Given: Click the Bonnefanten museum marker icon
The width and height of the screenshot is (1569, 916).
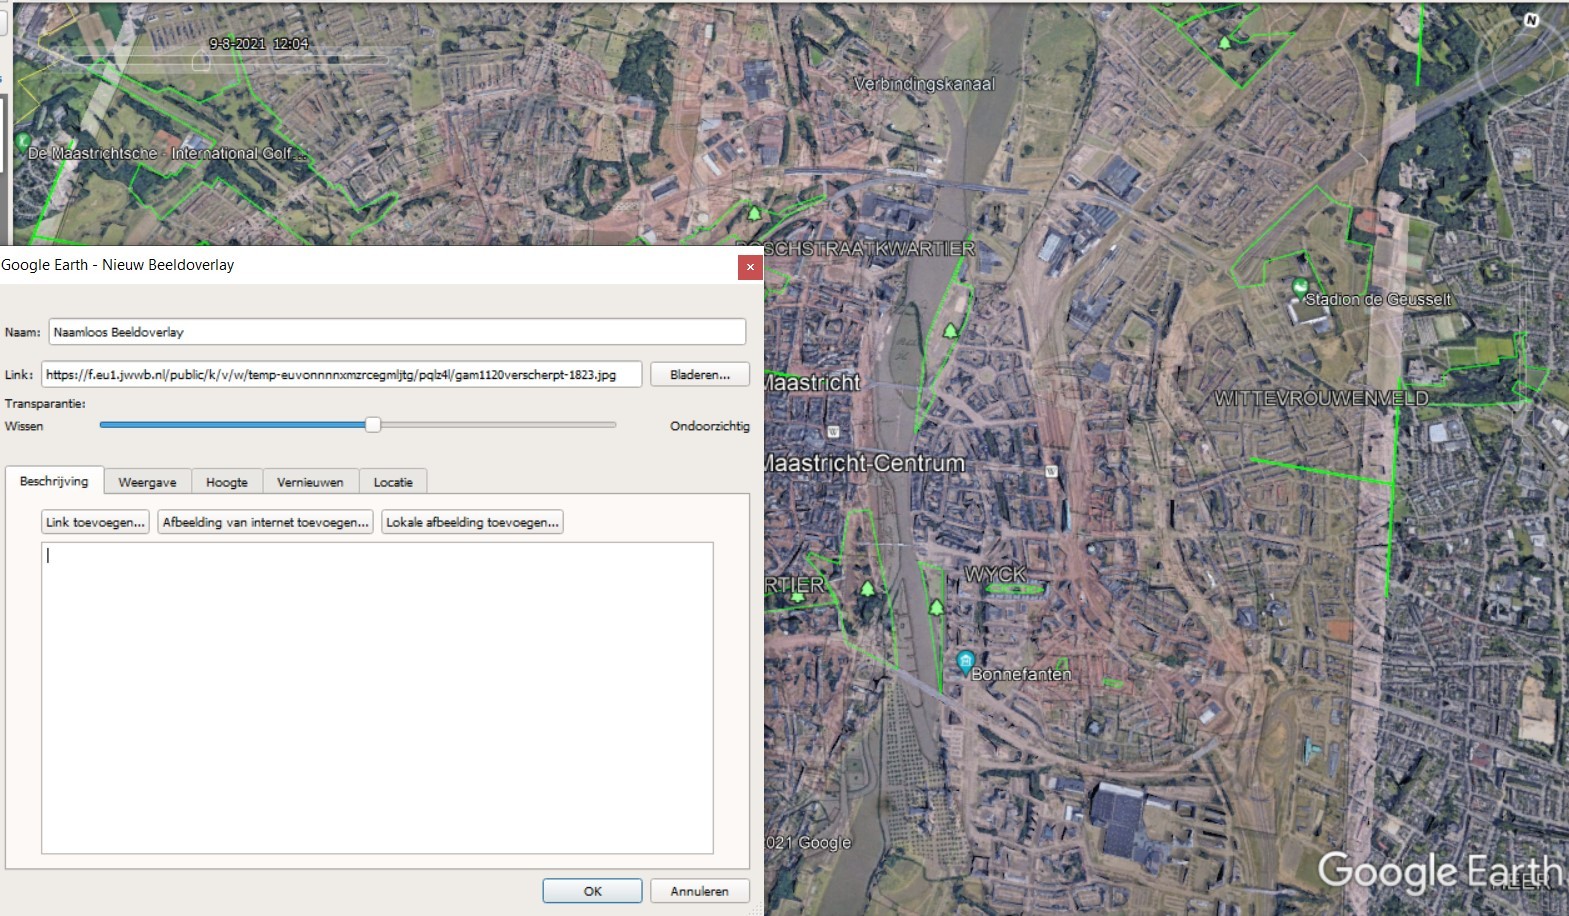Looking at the screenshot, I should [965, 660].
